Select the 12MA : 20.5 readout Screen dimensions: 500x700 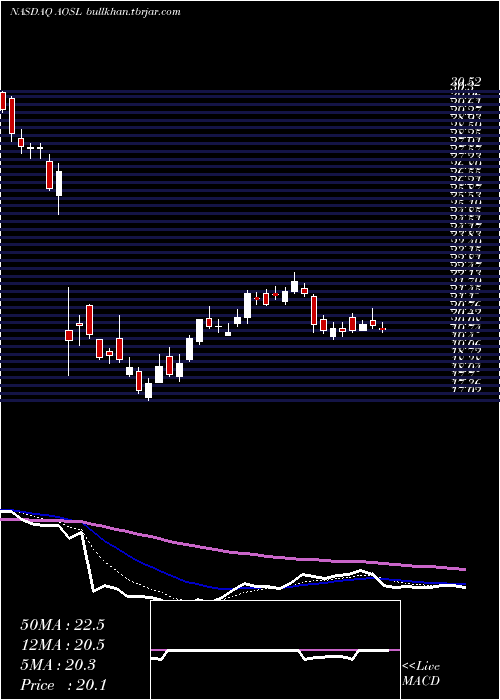pyautogui.click(x=62, y=645)
